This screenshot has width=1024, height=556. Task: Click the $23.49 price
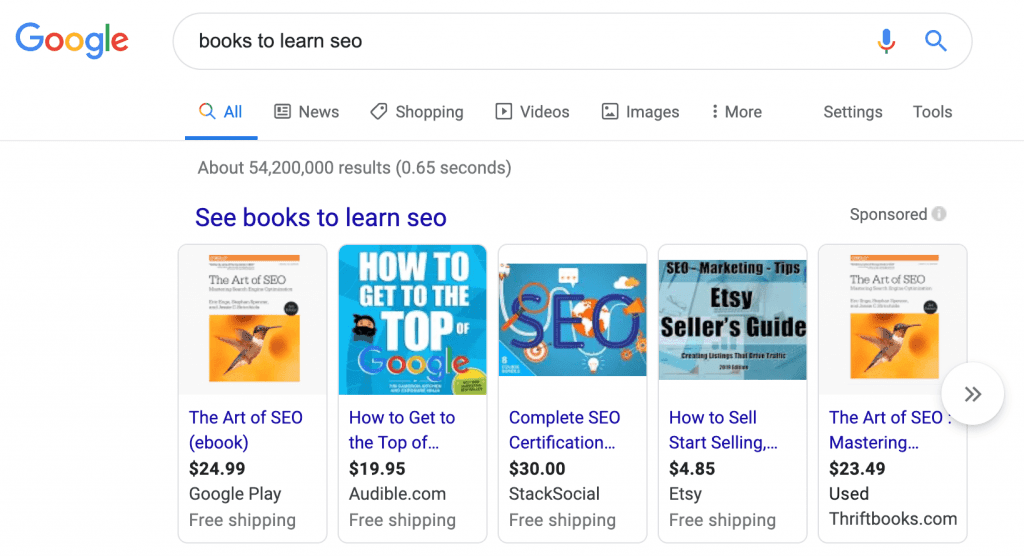tap(857, 468)
